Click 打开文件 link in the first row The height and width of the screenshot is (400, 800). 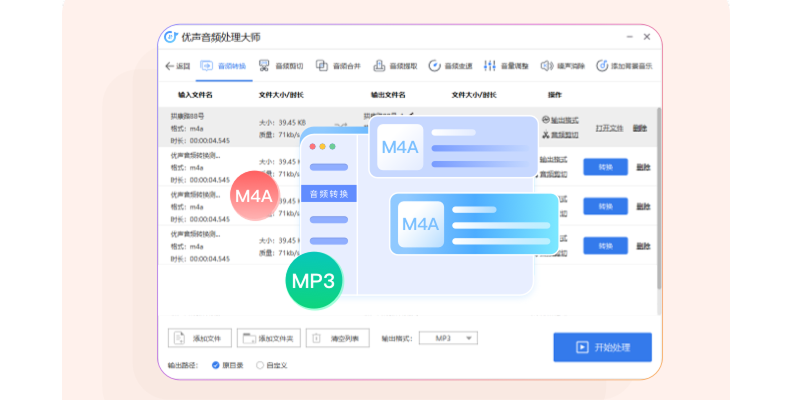609,128
